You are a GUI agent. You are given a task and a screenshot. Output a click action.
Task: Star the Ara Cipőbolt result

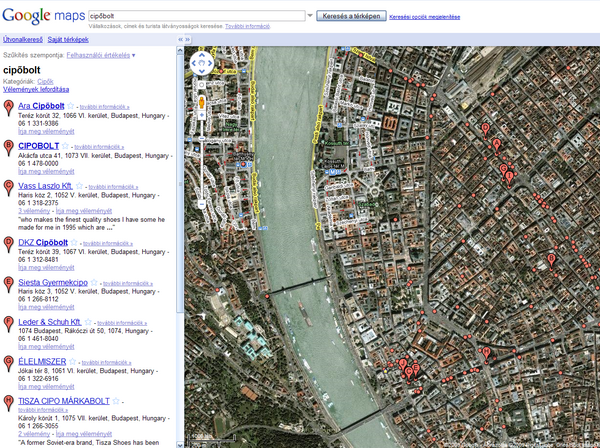[x=70, y=106]
